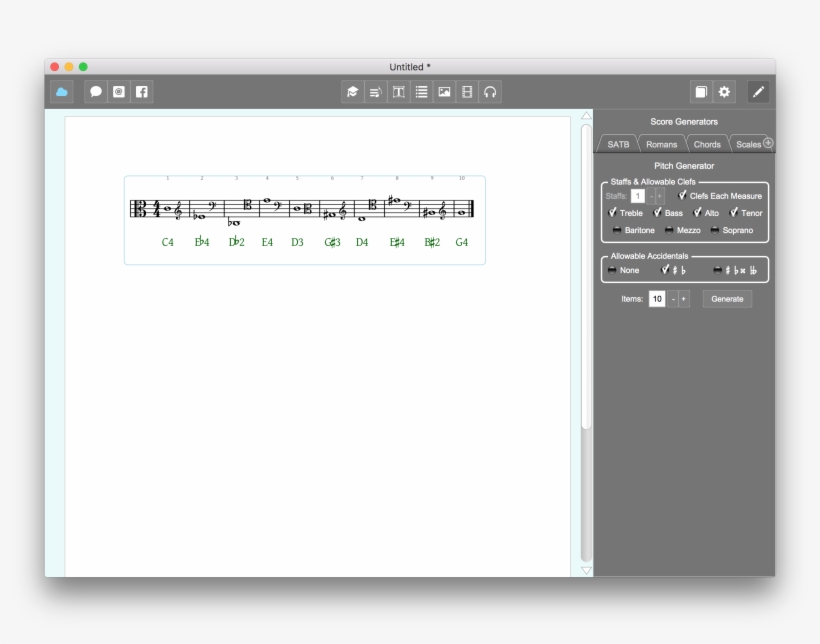Increase Items count with the plus stepper
820x644 pixels.
coord(683,299)
